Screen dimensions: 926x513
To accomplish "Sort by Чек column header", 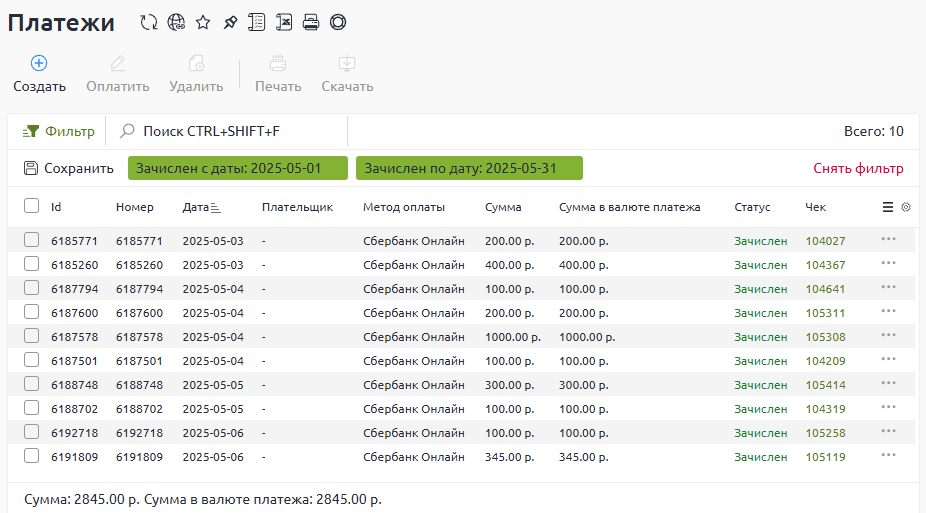I will 816,207.
